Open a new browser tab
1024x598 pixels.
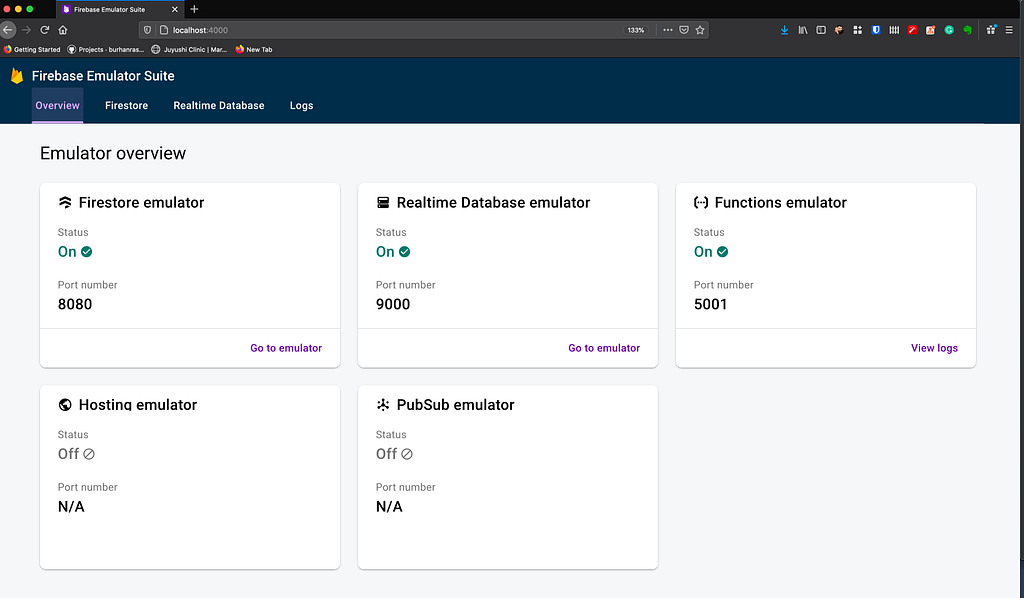pyautogui.click(x=194, y=9)
